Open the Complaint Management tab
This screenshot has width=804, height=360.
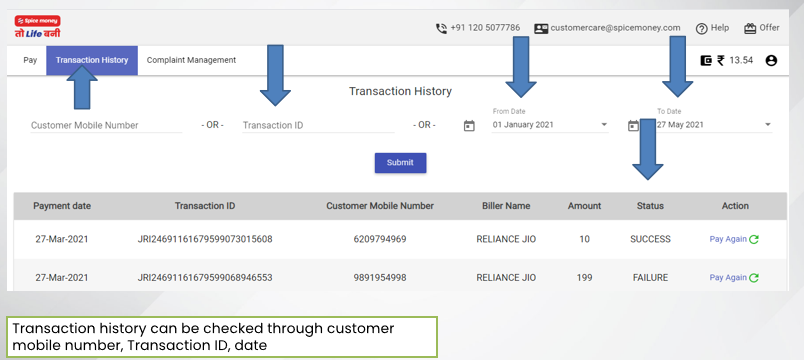pos(191,60)
